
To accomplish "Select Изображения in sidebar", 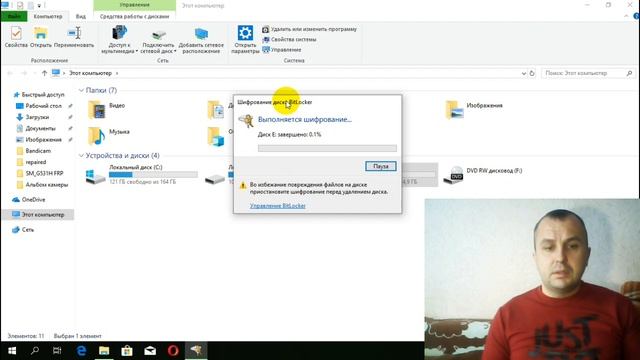I will tap(39, 140).
